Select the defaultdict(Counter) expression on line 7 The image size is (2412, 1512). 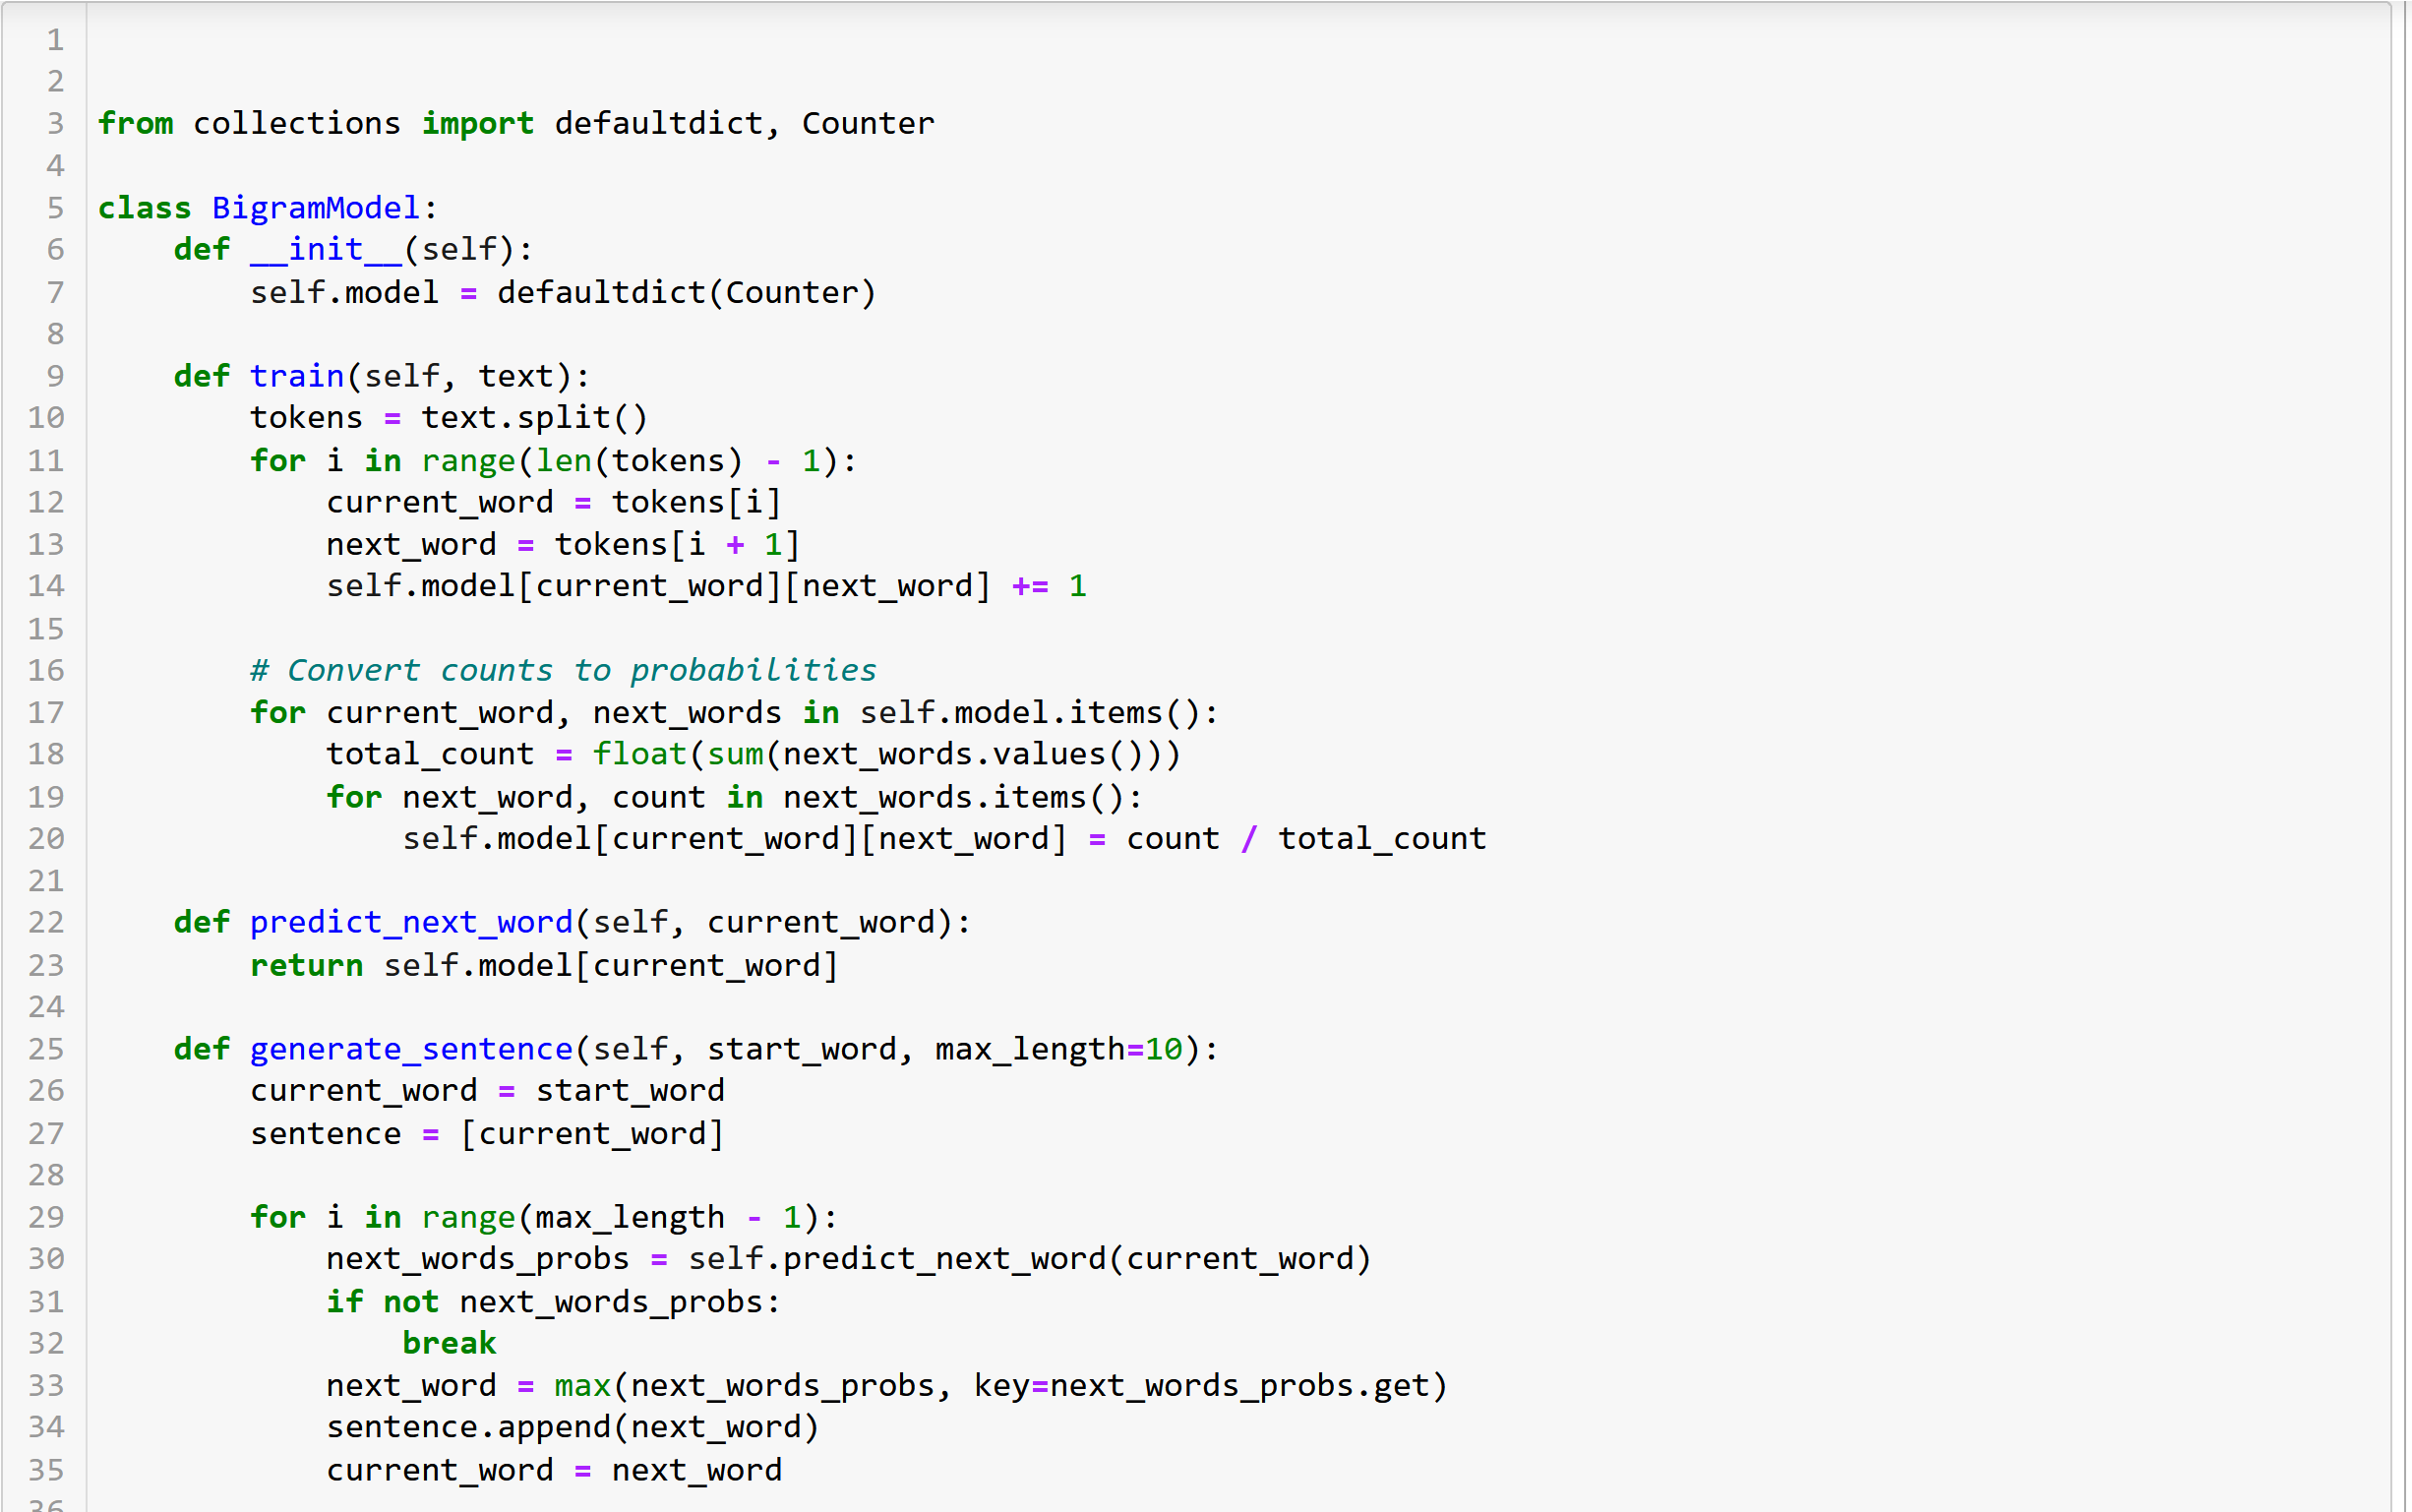(x=685, y=291)
